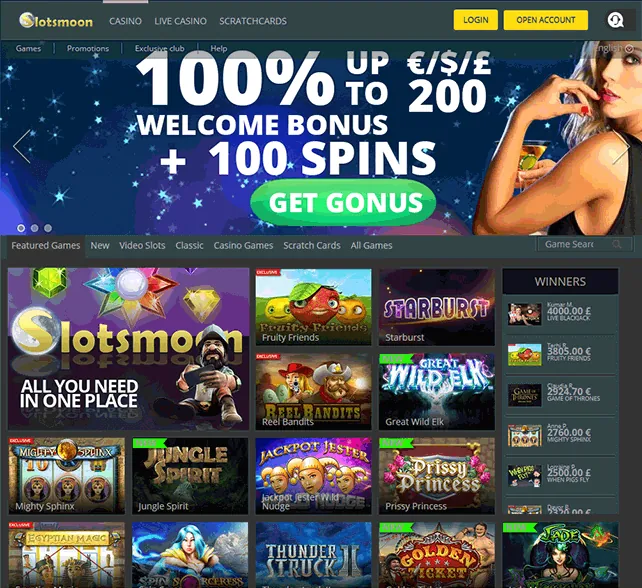Image resolution: width=642 pixels, height=588 pixels.
Task: Click the Slotsmoon logo in header
Action: pos(56,20)
